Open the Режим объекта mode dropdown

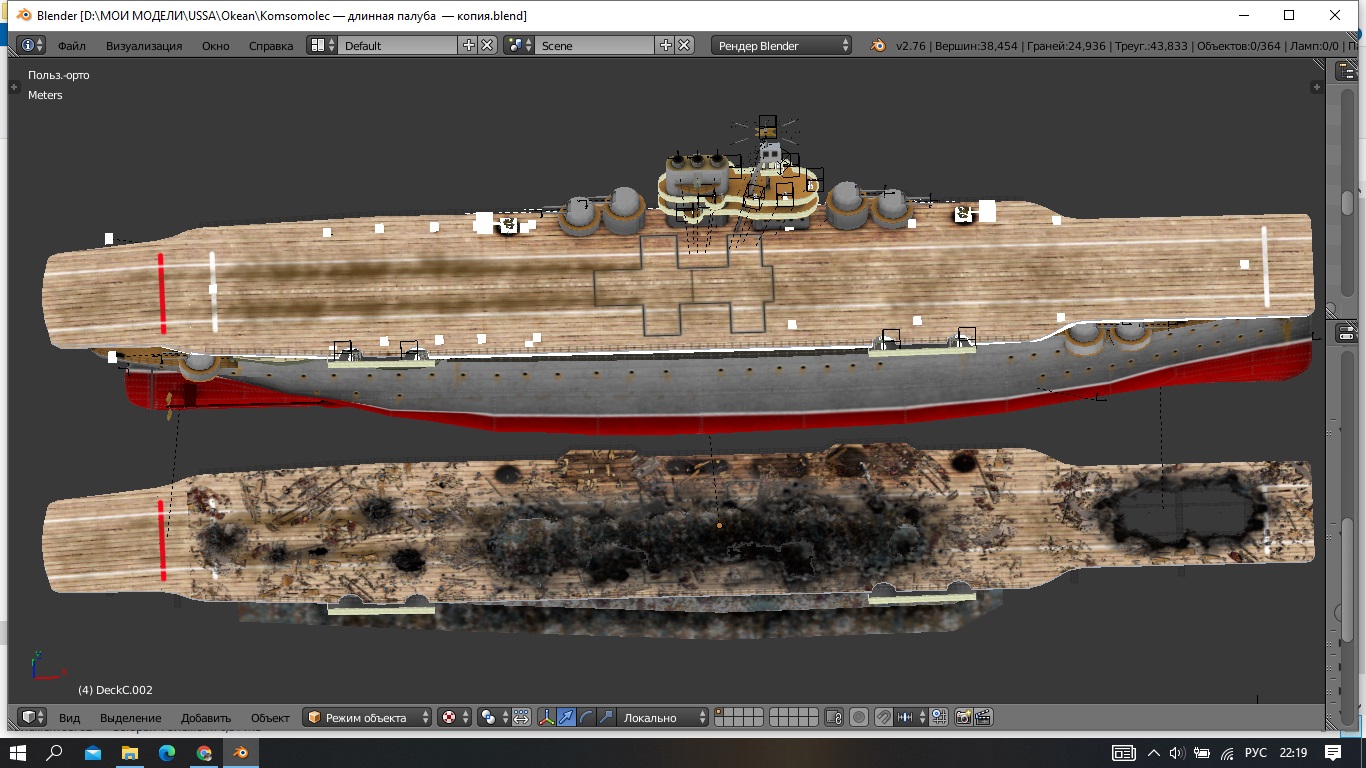coord(367,717)
